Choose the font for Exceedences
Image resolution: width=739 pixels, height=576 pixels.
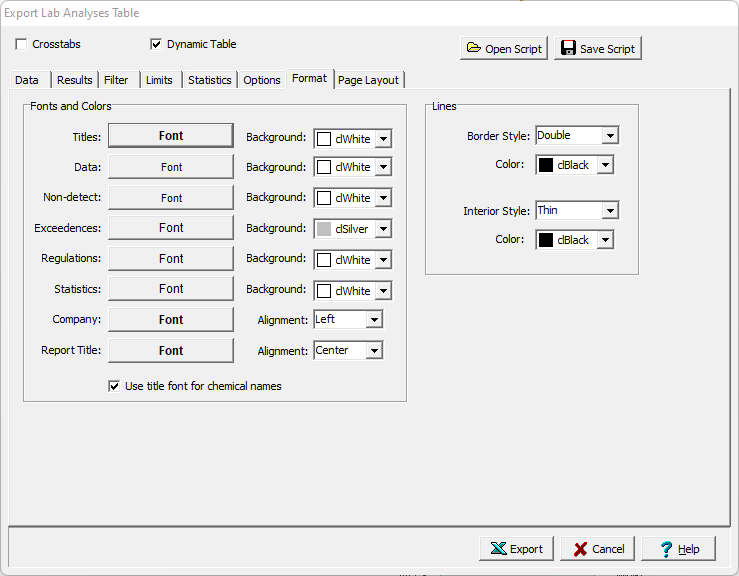click(171, 228)
